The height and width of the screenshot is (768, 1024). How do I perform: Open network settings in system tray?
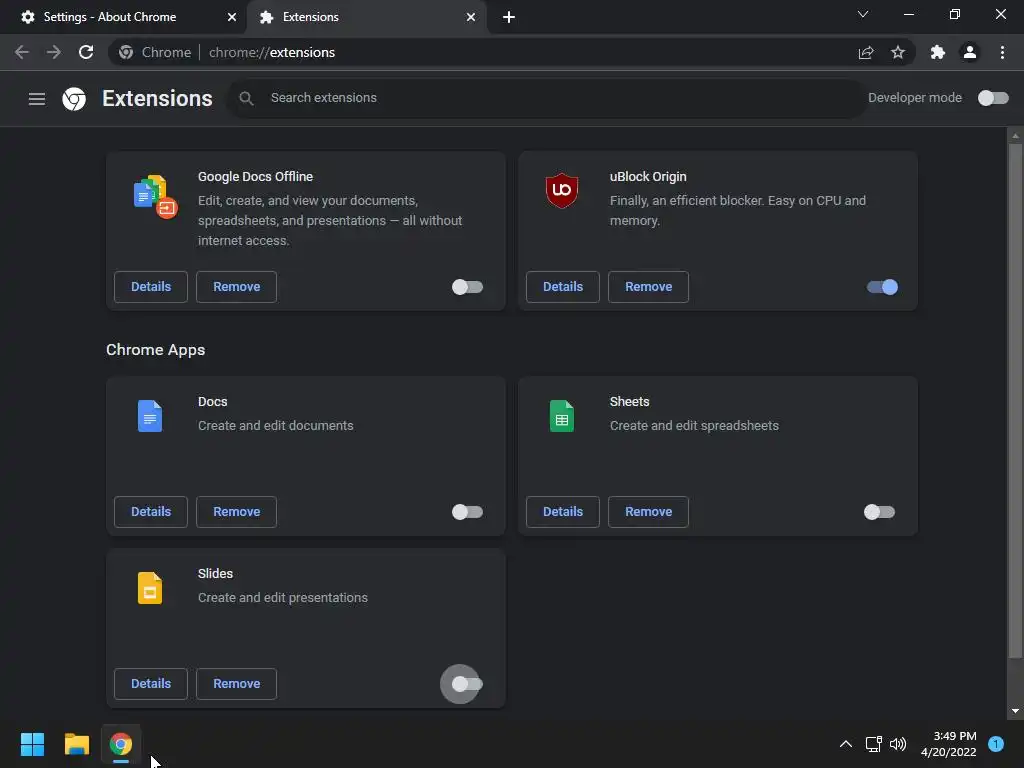[x=873, y=744]
